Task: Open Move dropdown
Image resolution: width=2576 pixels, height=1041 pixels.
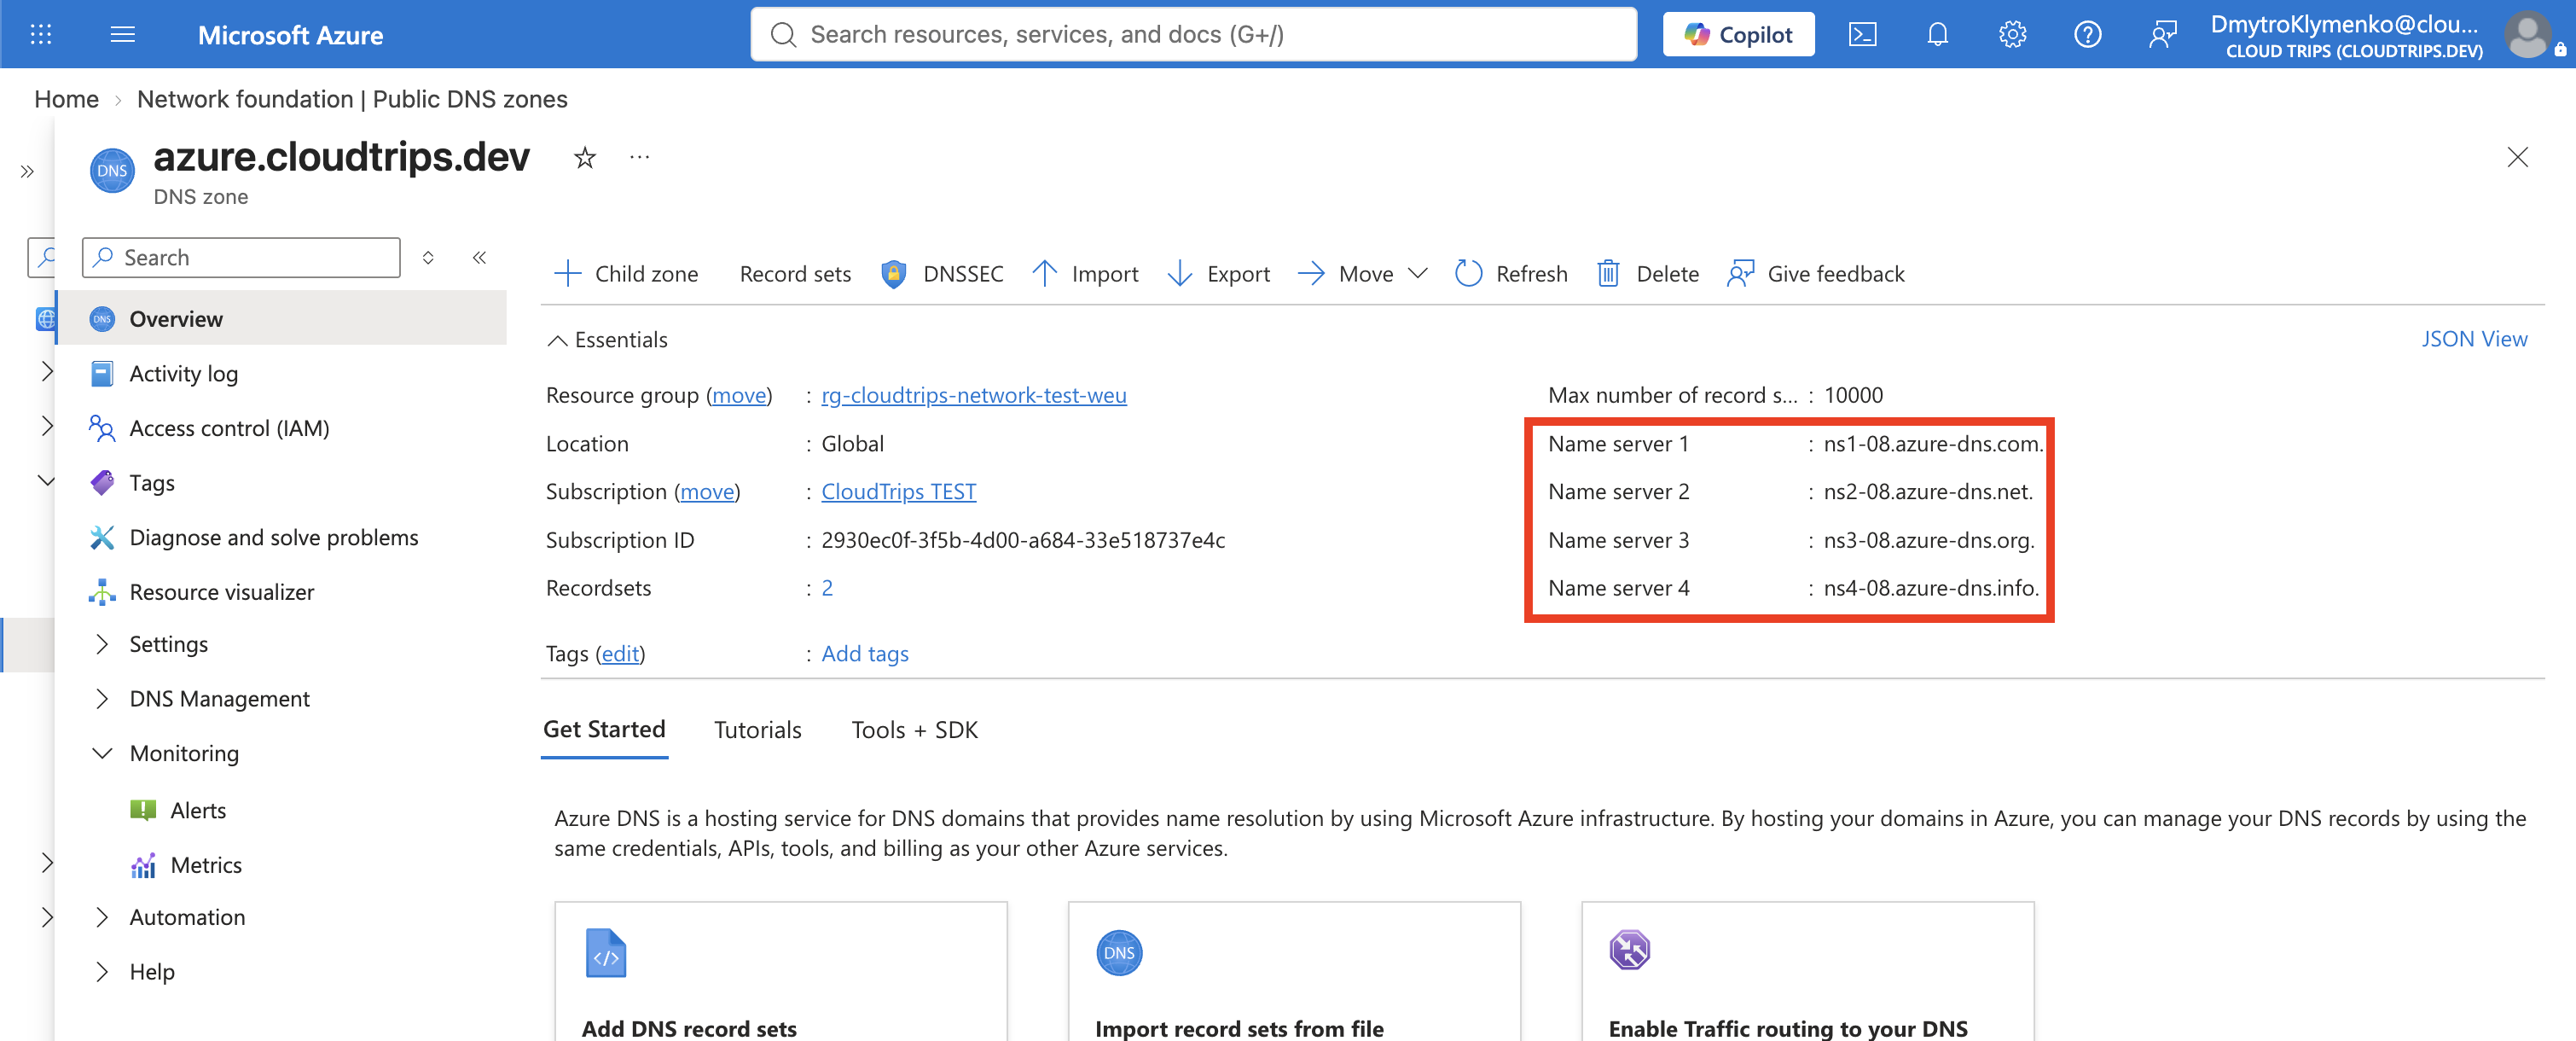Action: click(x=1363, y=273)
